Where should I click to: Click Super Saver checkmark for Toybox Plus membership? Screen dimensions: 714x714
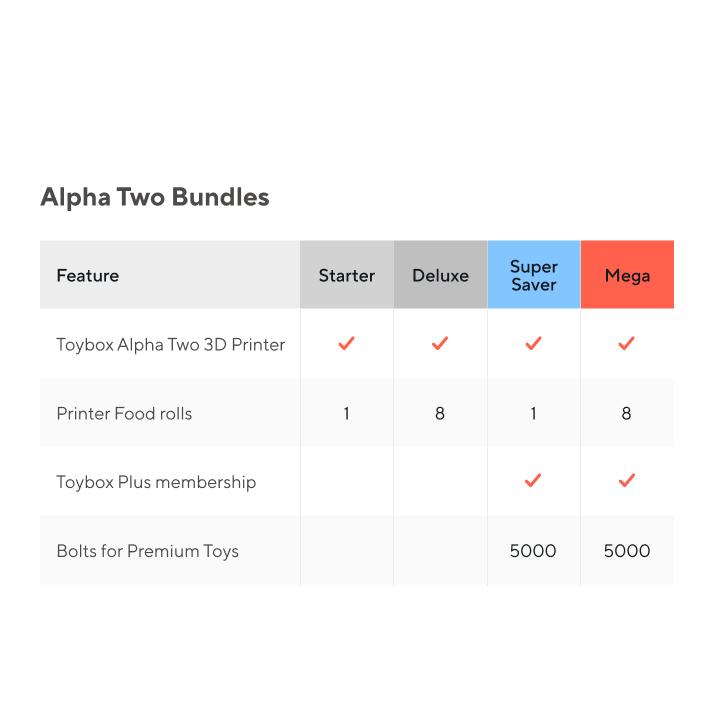(x=533, y=481)
